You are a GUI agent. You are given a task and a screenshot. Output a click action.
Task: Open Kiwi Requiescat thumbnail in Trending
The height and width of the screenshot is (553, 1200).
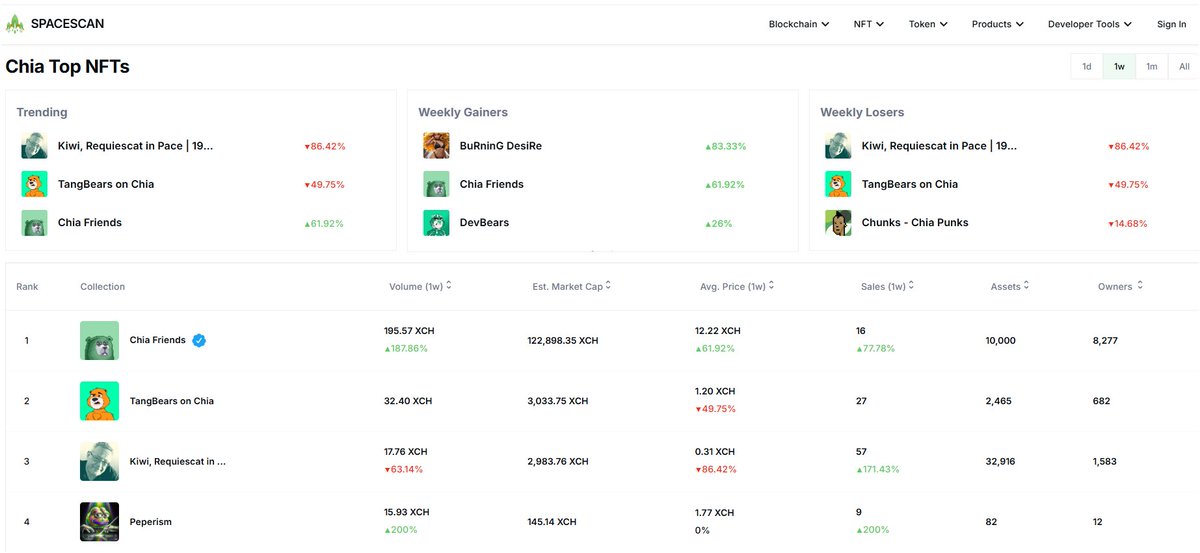35,146
